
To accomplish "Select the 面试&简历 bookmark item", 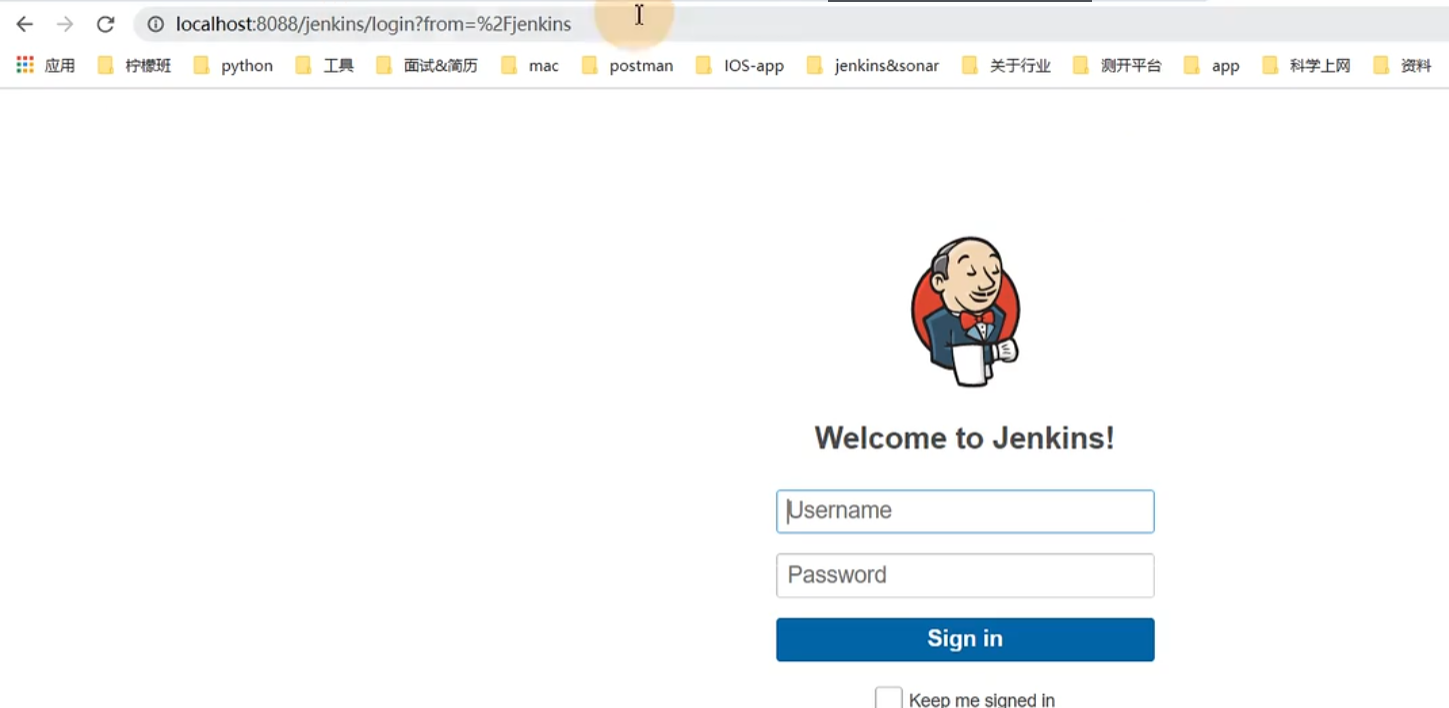I will tap(440, 65).
